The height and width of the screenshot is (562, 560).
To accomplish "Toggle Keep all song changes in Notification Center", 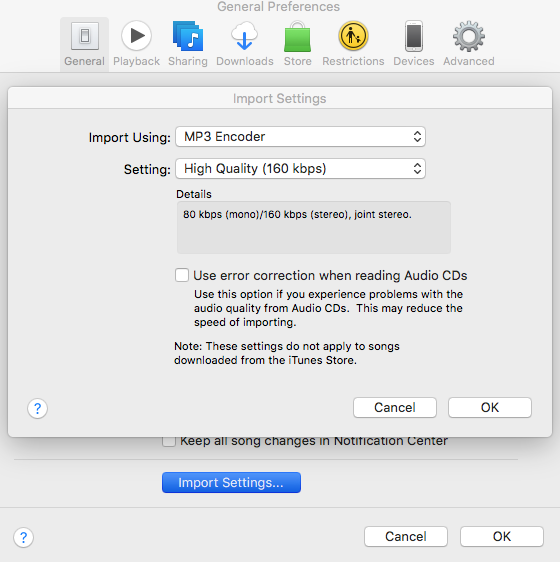I will click(169, 441).
